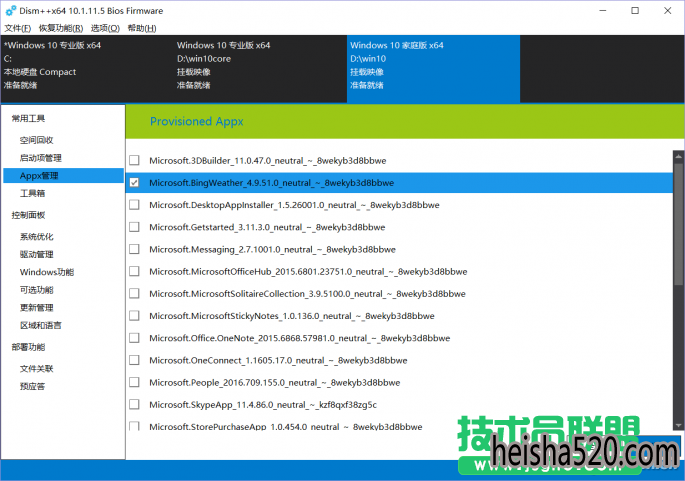The image size is (685, 481).
Task: Open the 恢复功能(R) menu
Action: [61, 28]
